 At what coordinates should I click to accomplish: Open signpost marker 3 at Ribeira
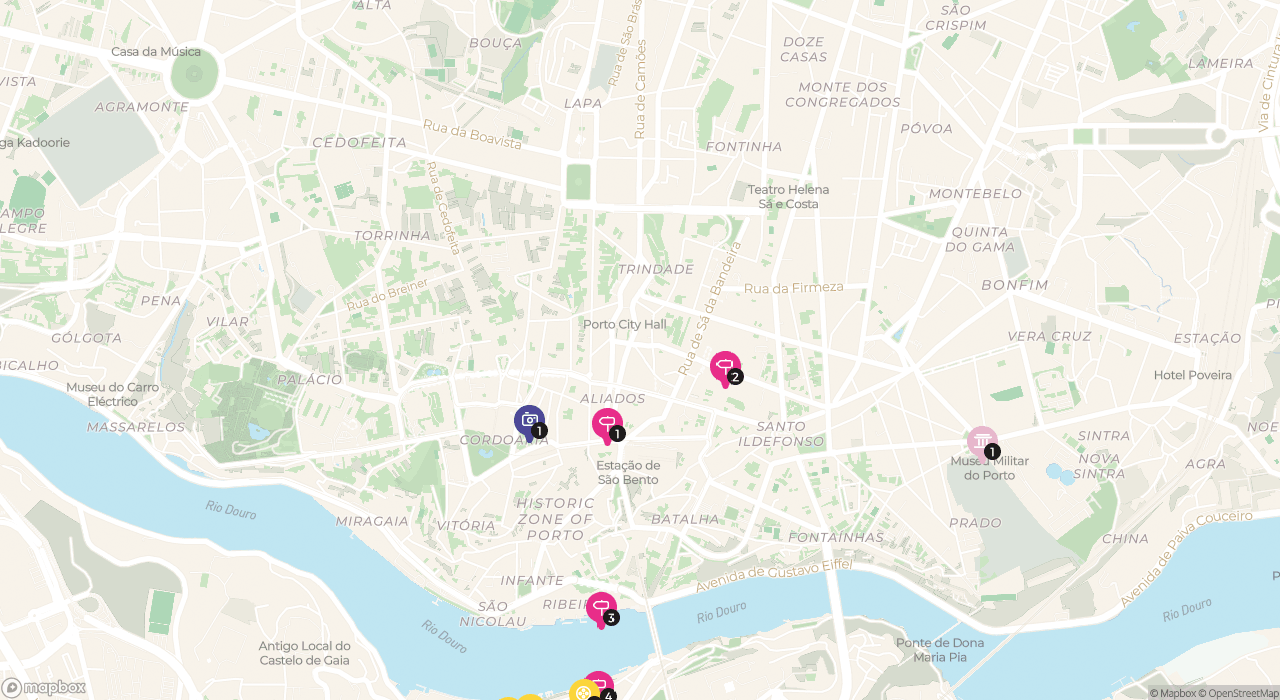(601, 609)
